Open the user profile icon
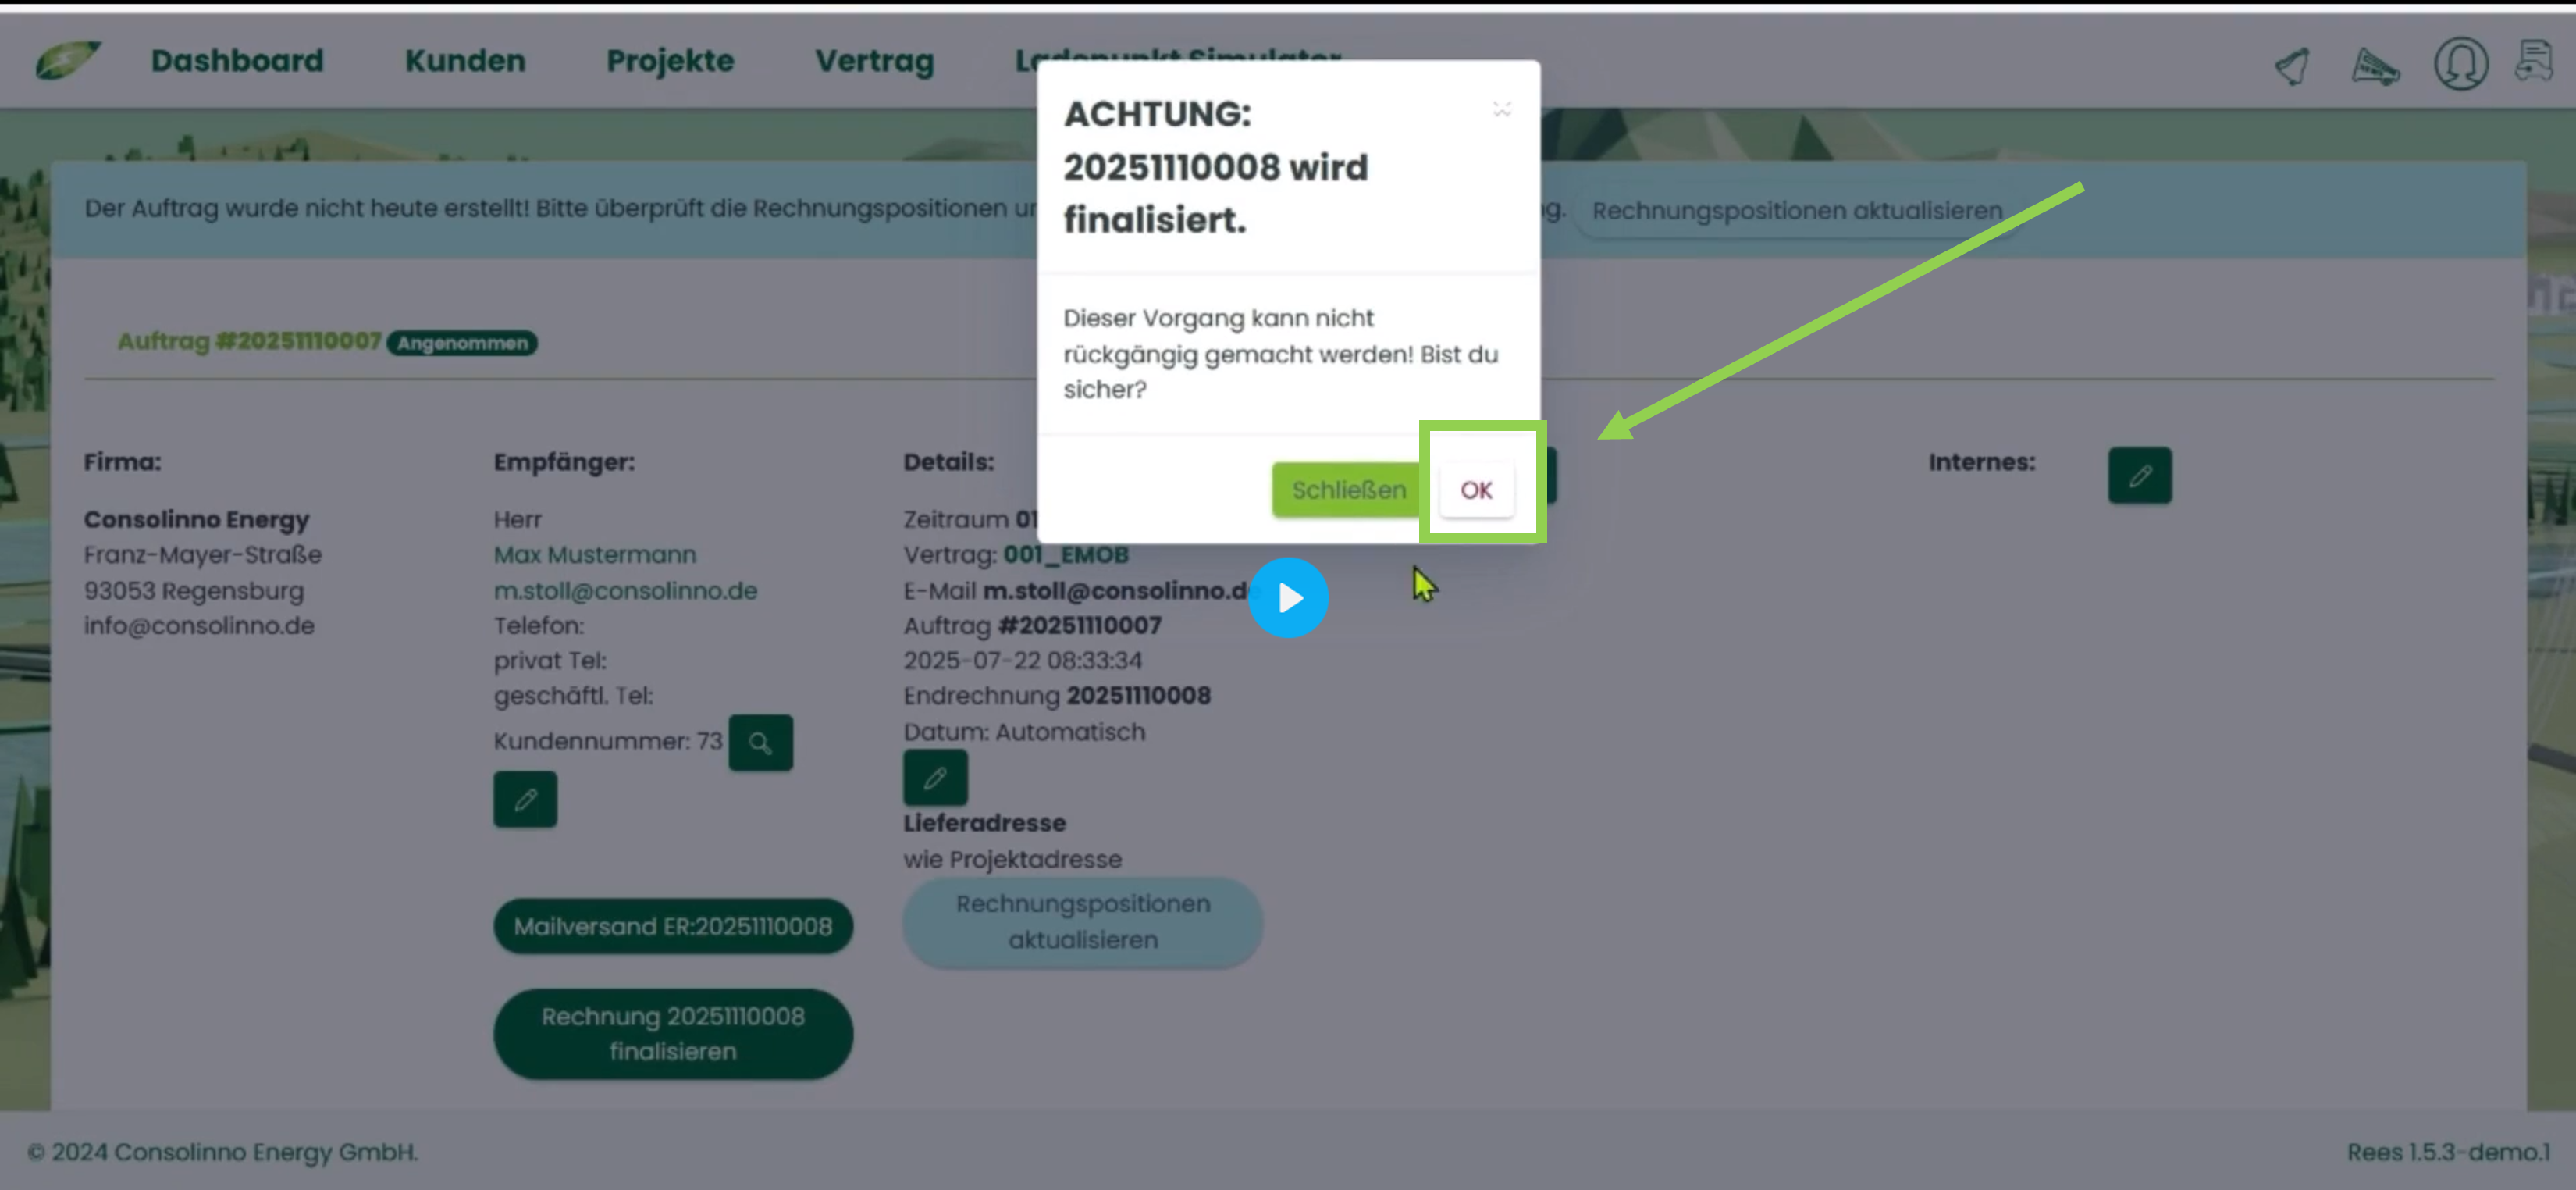The height and width of the screenshot is (1190, 2576). tap(2460, 64)
